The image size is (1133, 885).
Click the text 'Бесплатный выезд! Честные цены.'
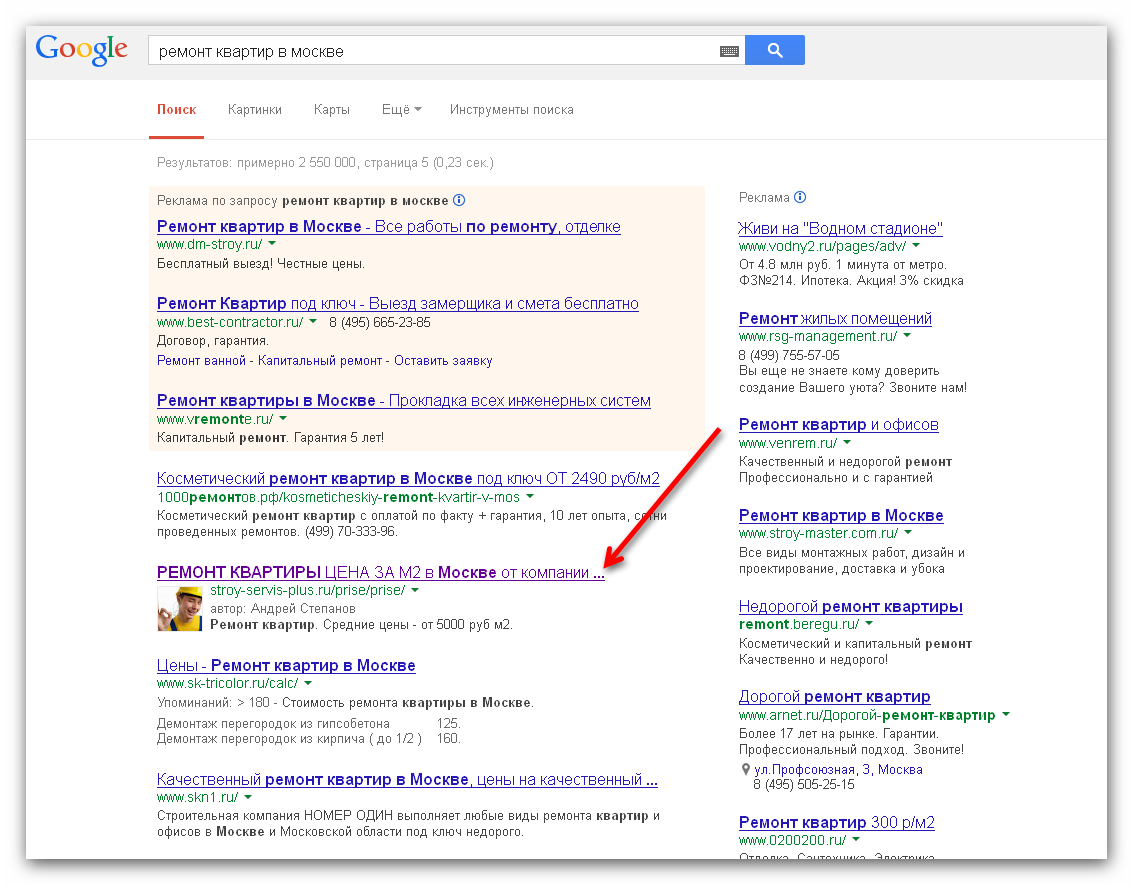[x=261, y=264]
